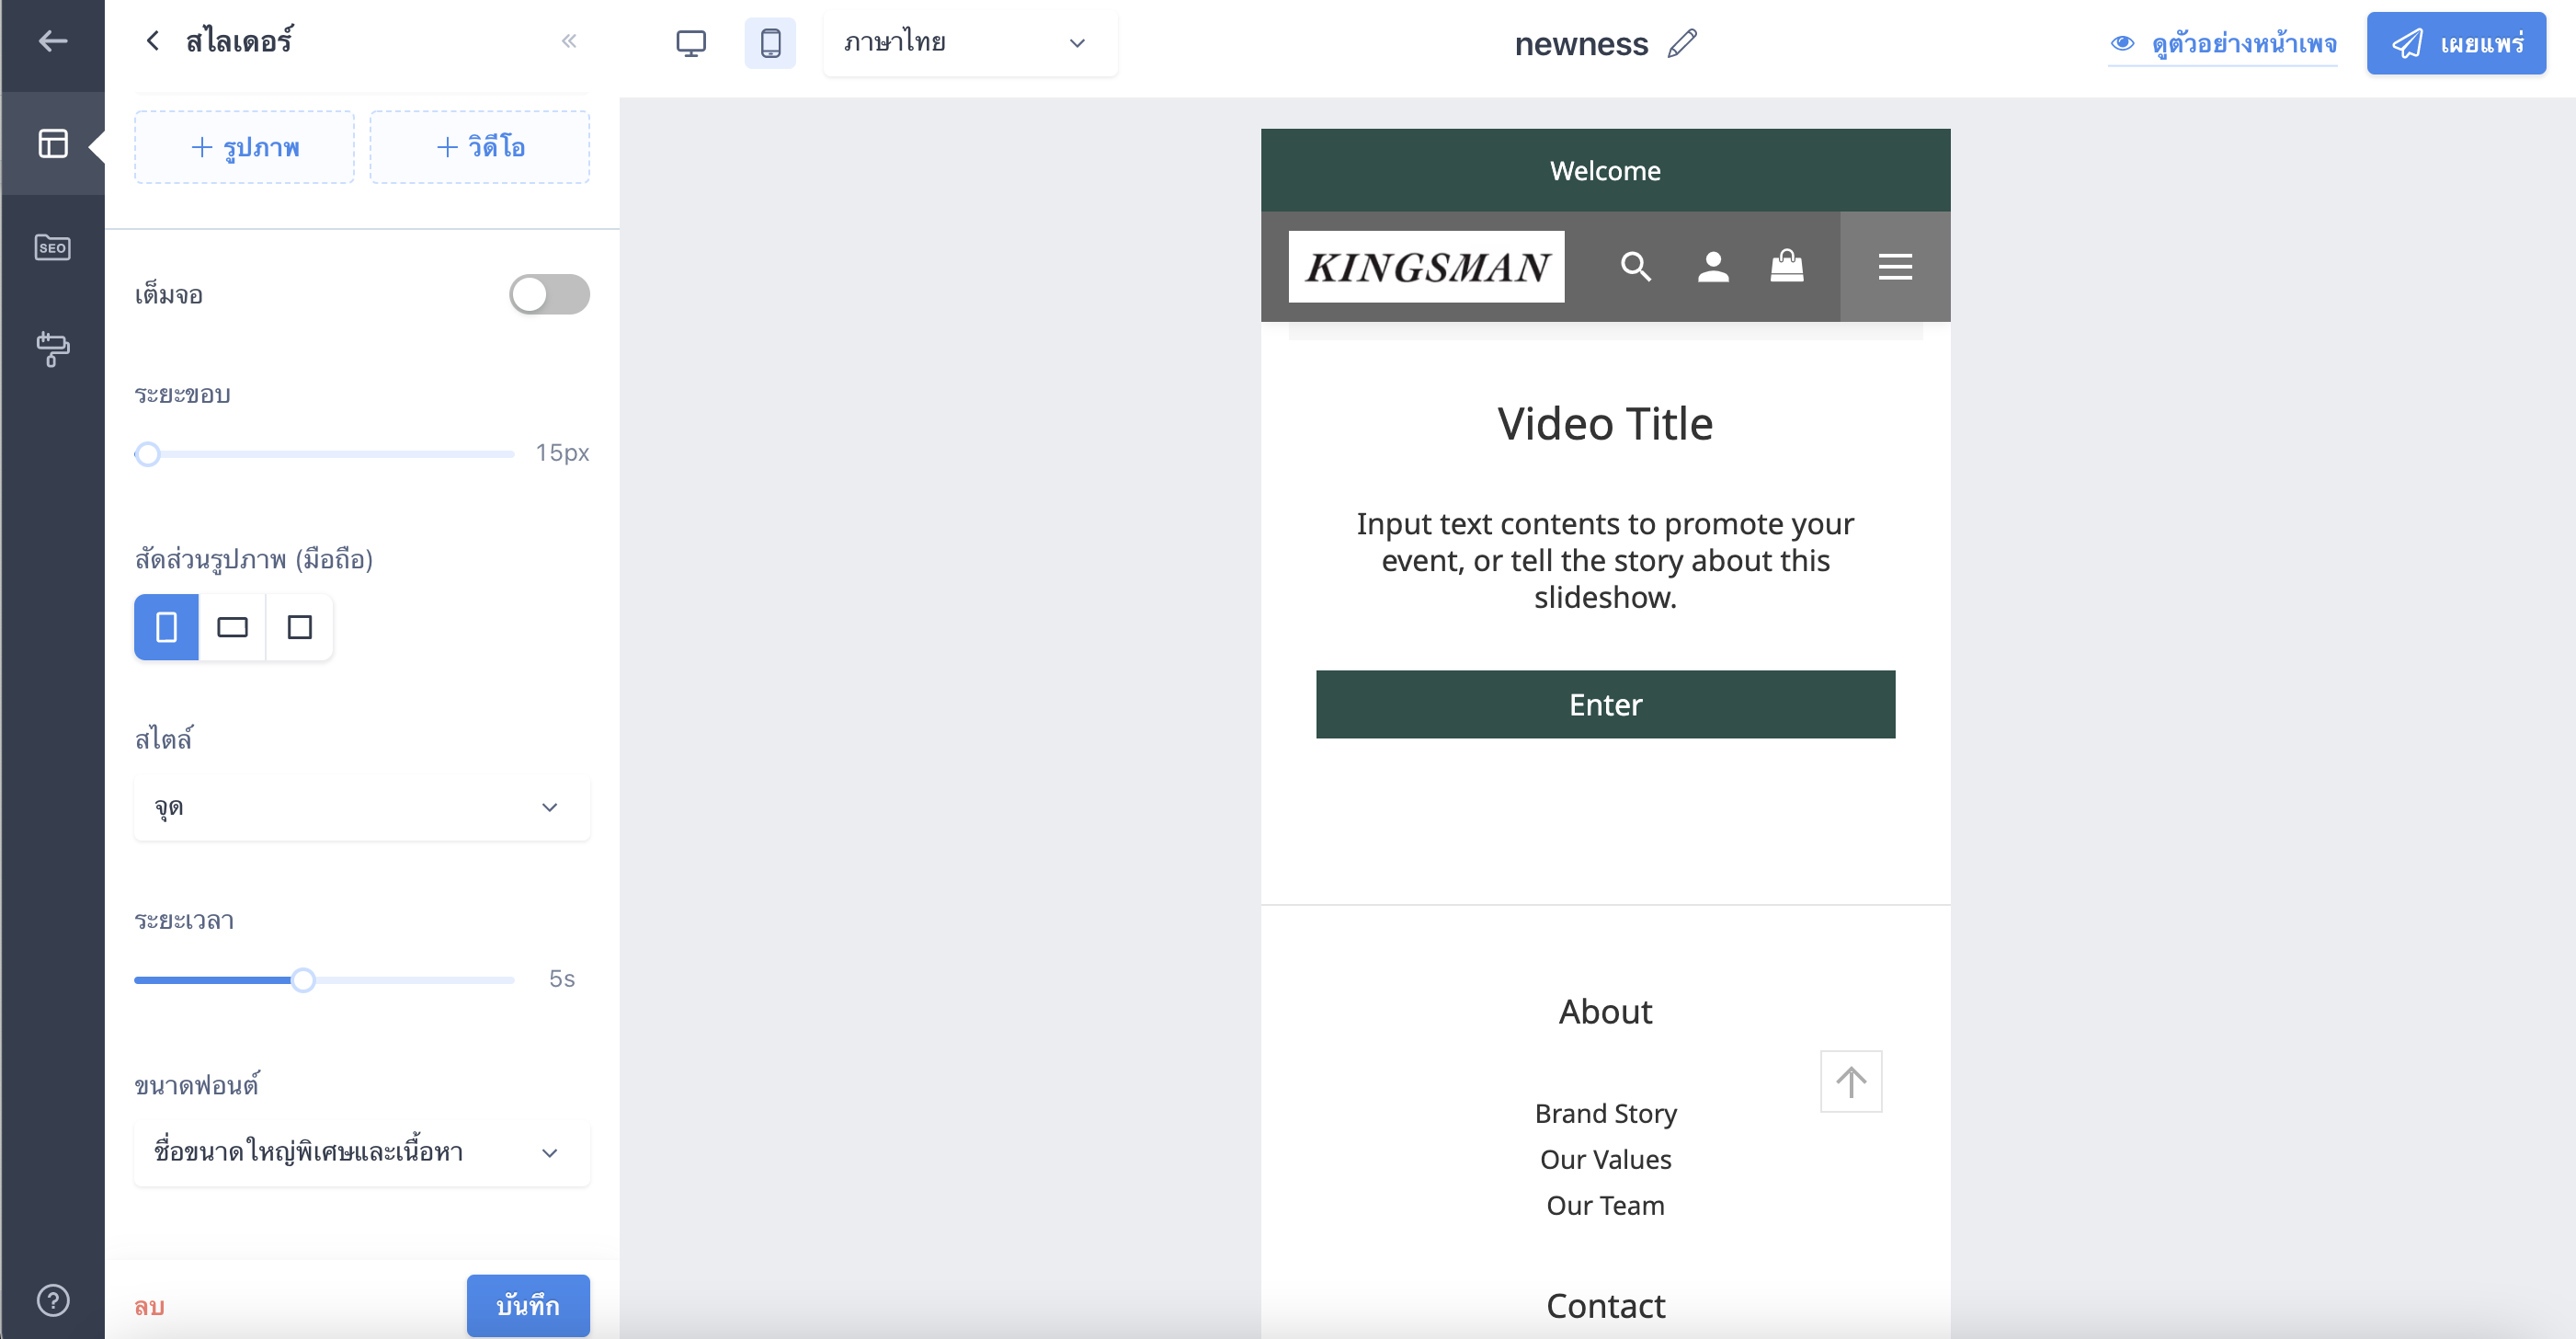Go back from the สไลเดอร์ panel

tap(153, 41)
